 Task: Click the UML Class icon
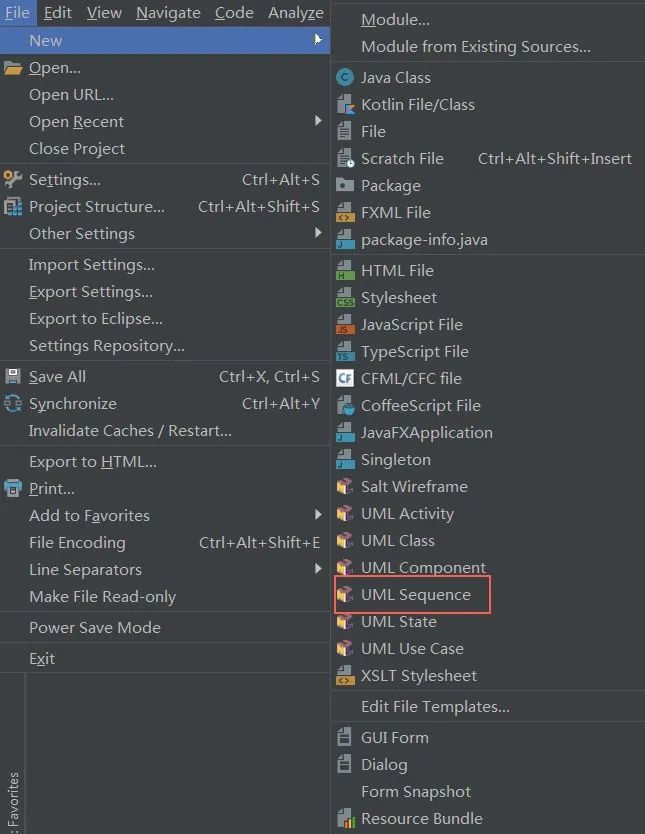tap(345, 540)
